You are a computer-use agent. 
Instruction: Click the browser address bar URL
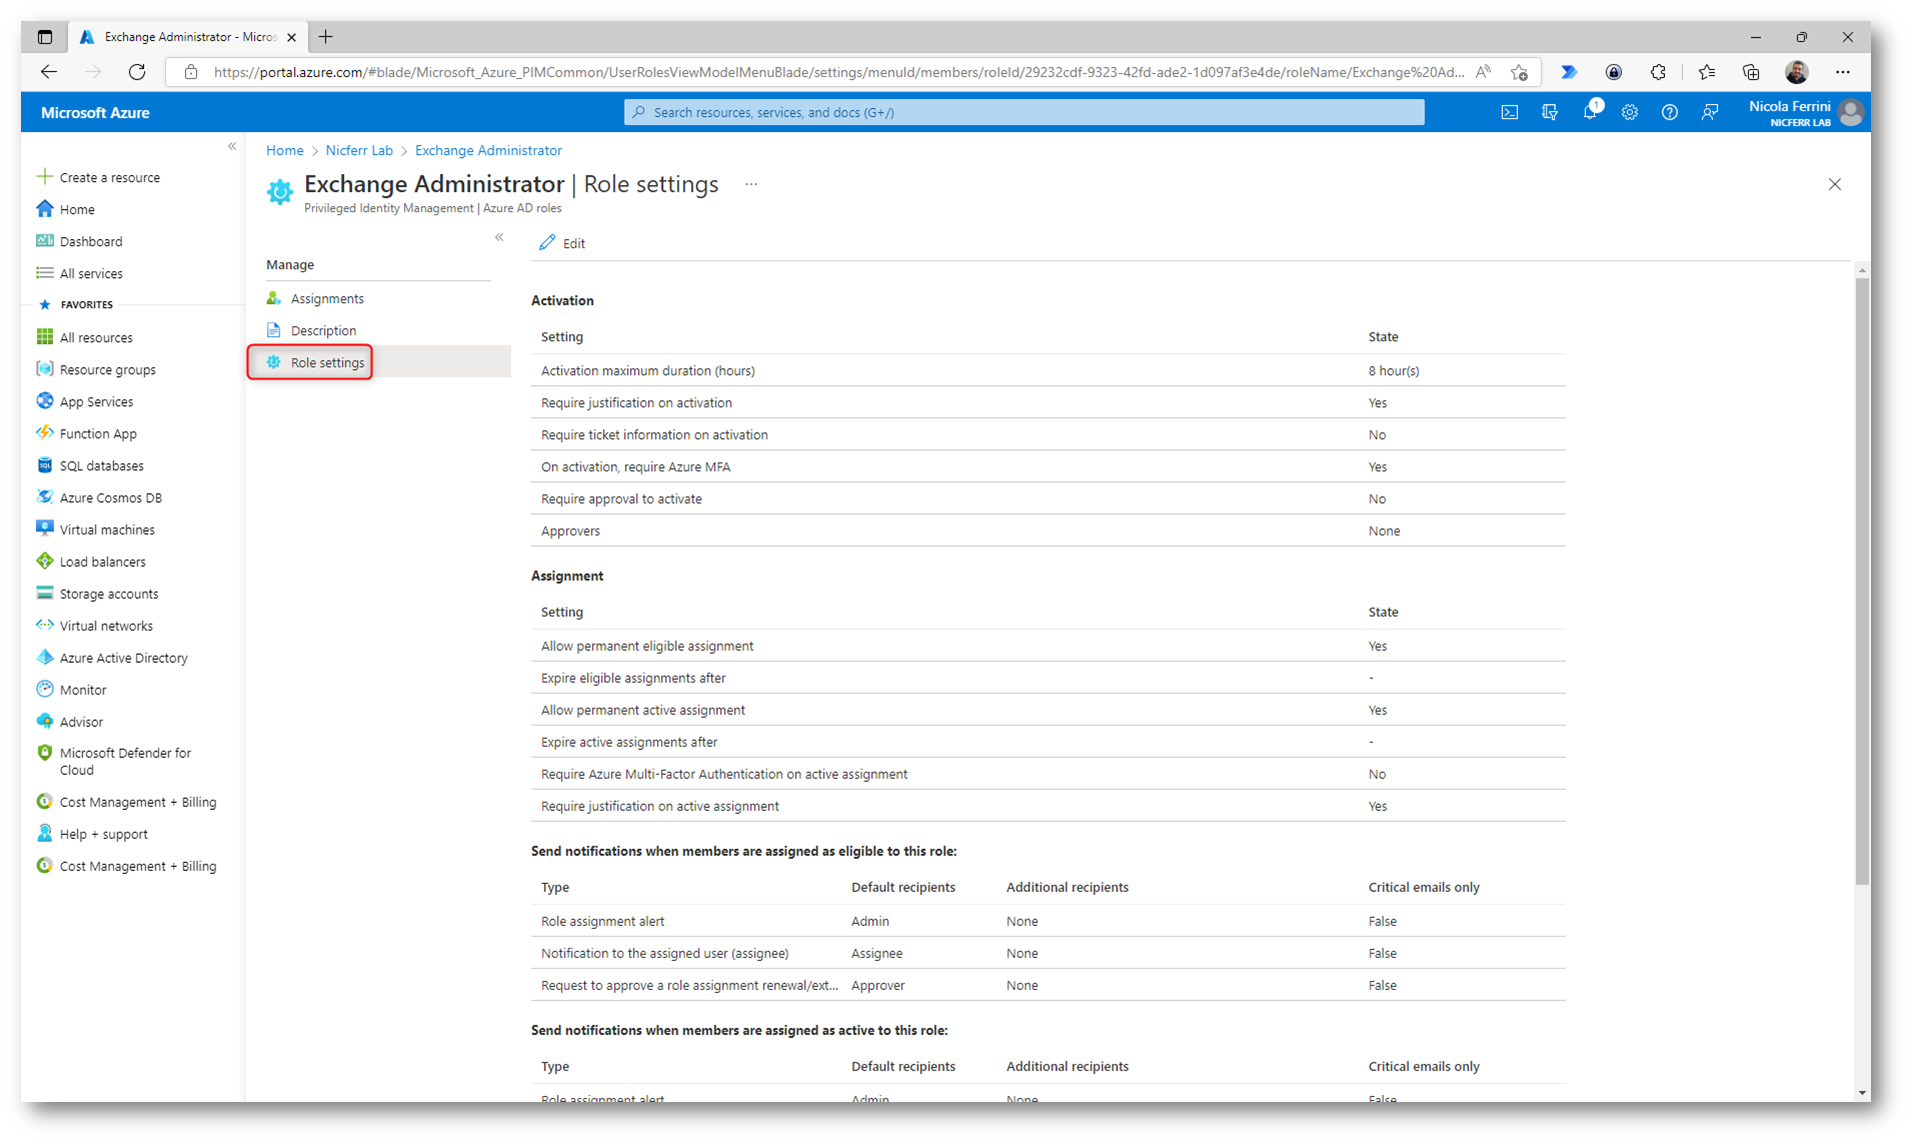(838, 72)
